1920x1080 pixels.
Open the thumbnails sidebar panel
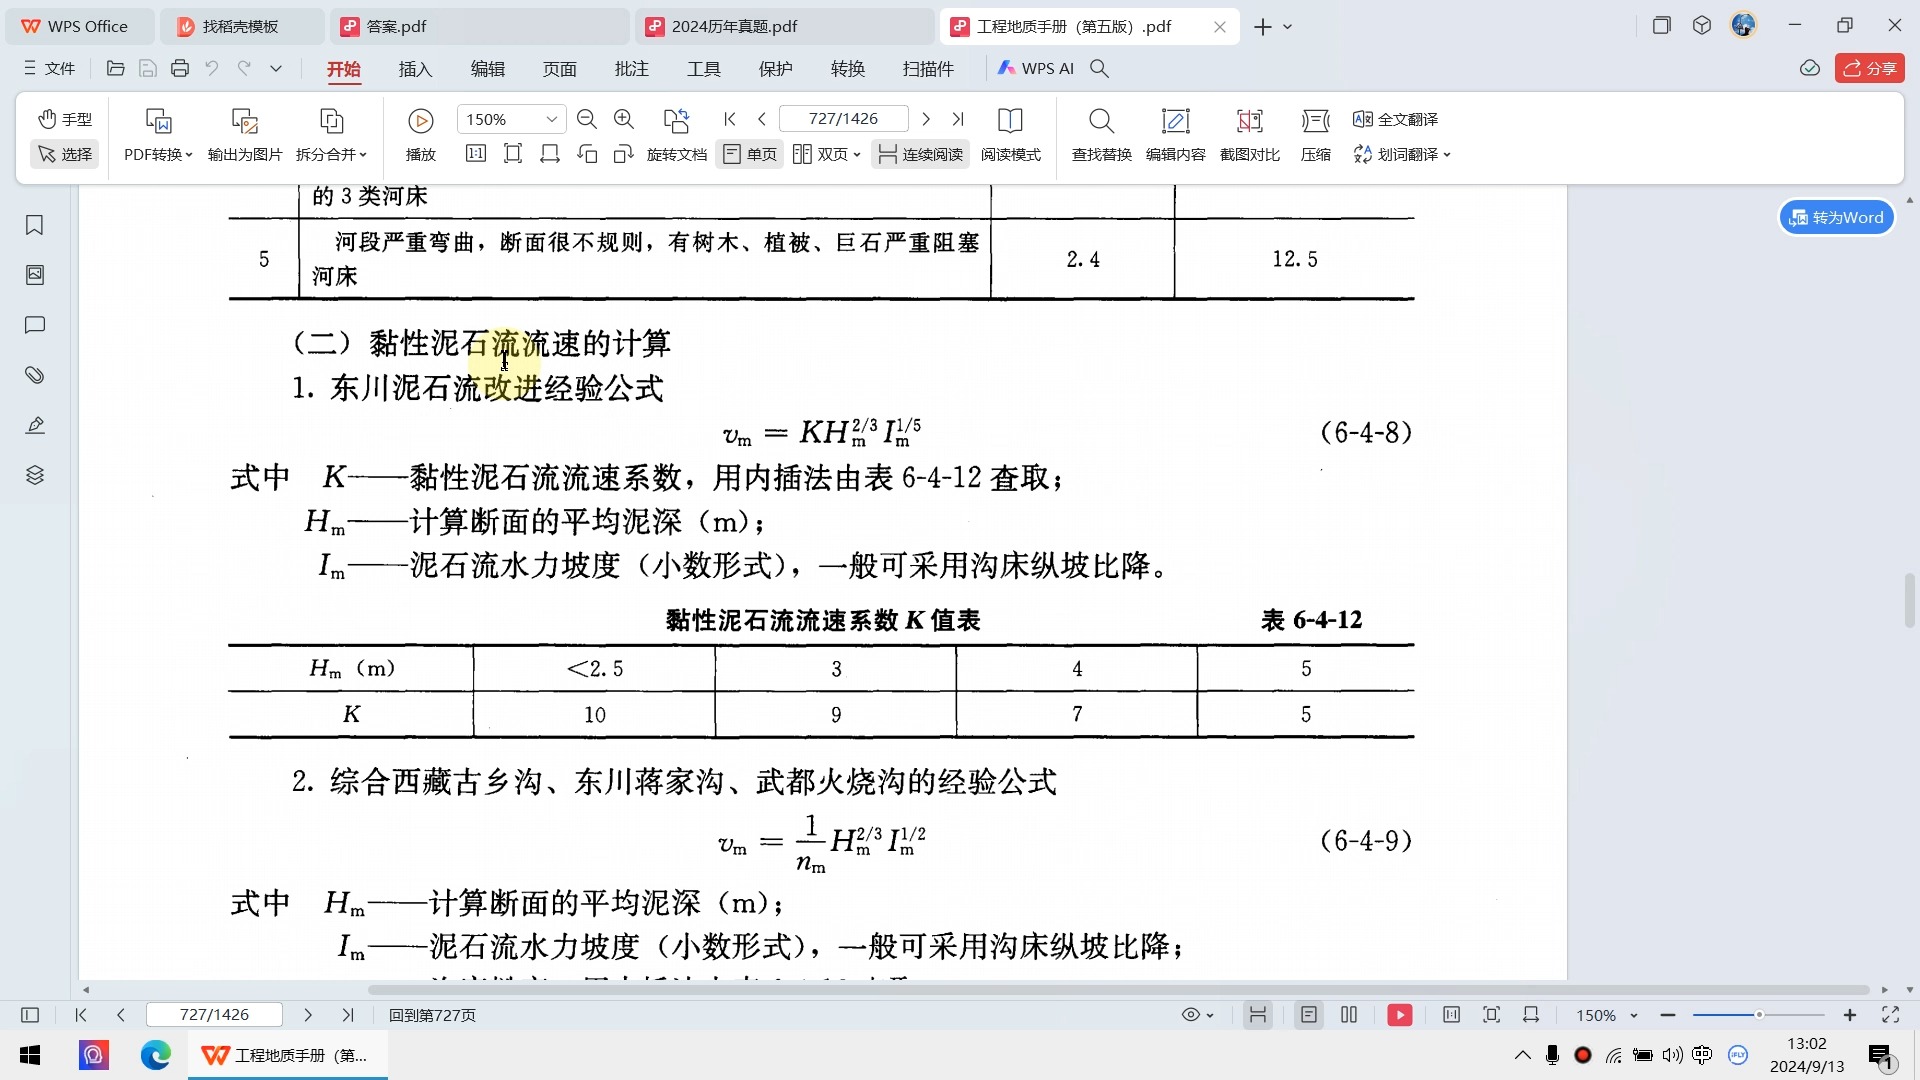point(35,275)
